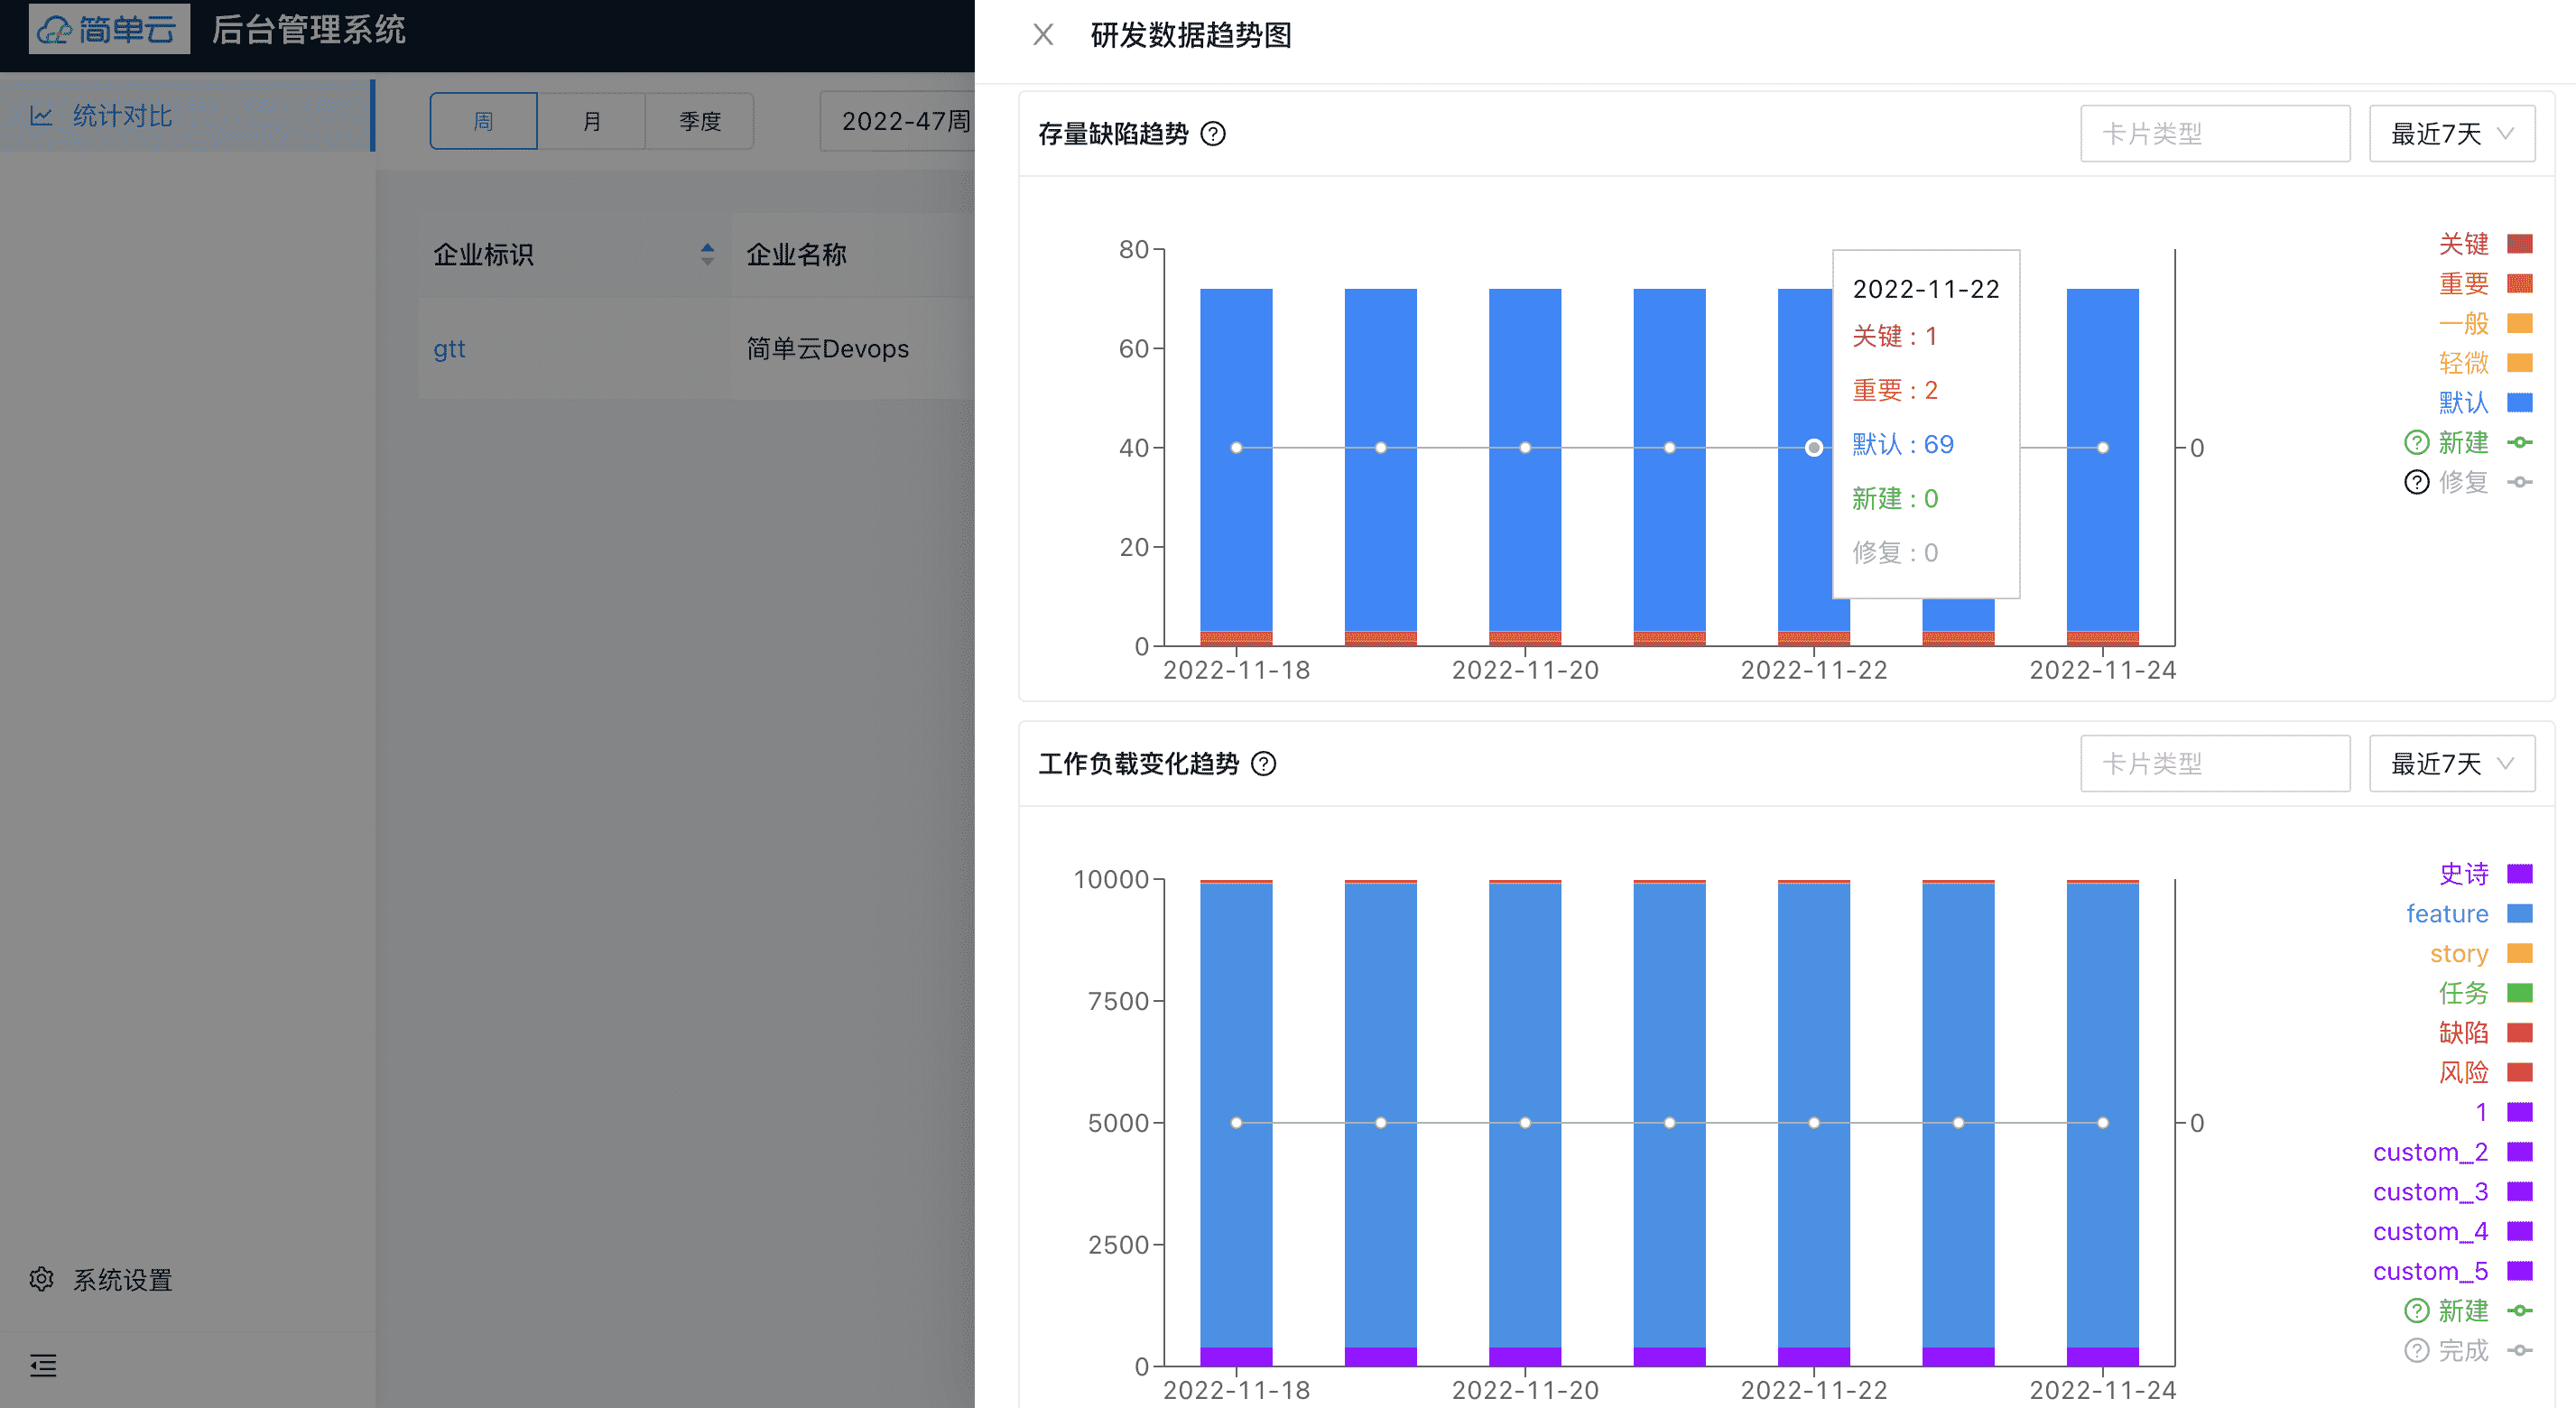Close the 研发数据趋势图 dialog
The width and height of the screenshot is (2576, 1408).
(x=1043, y=35)
